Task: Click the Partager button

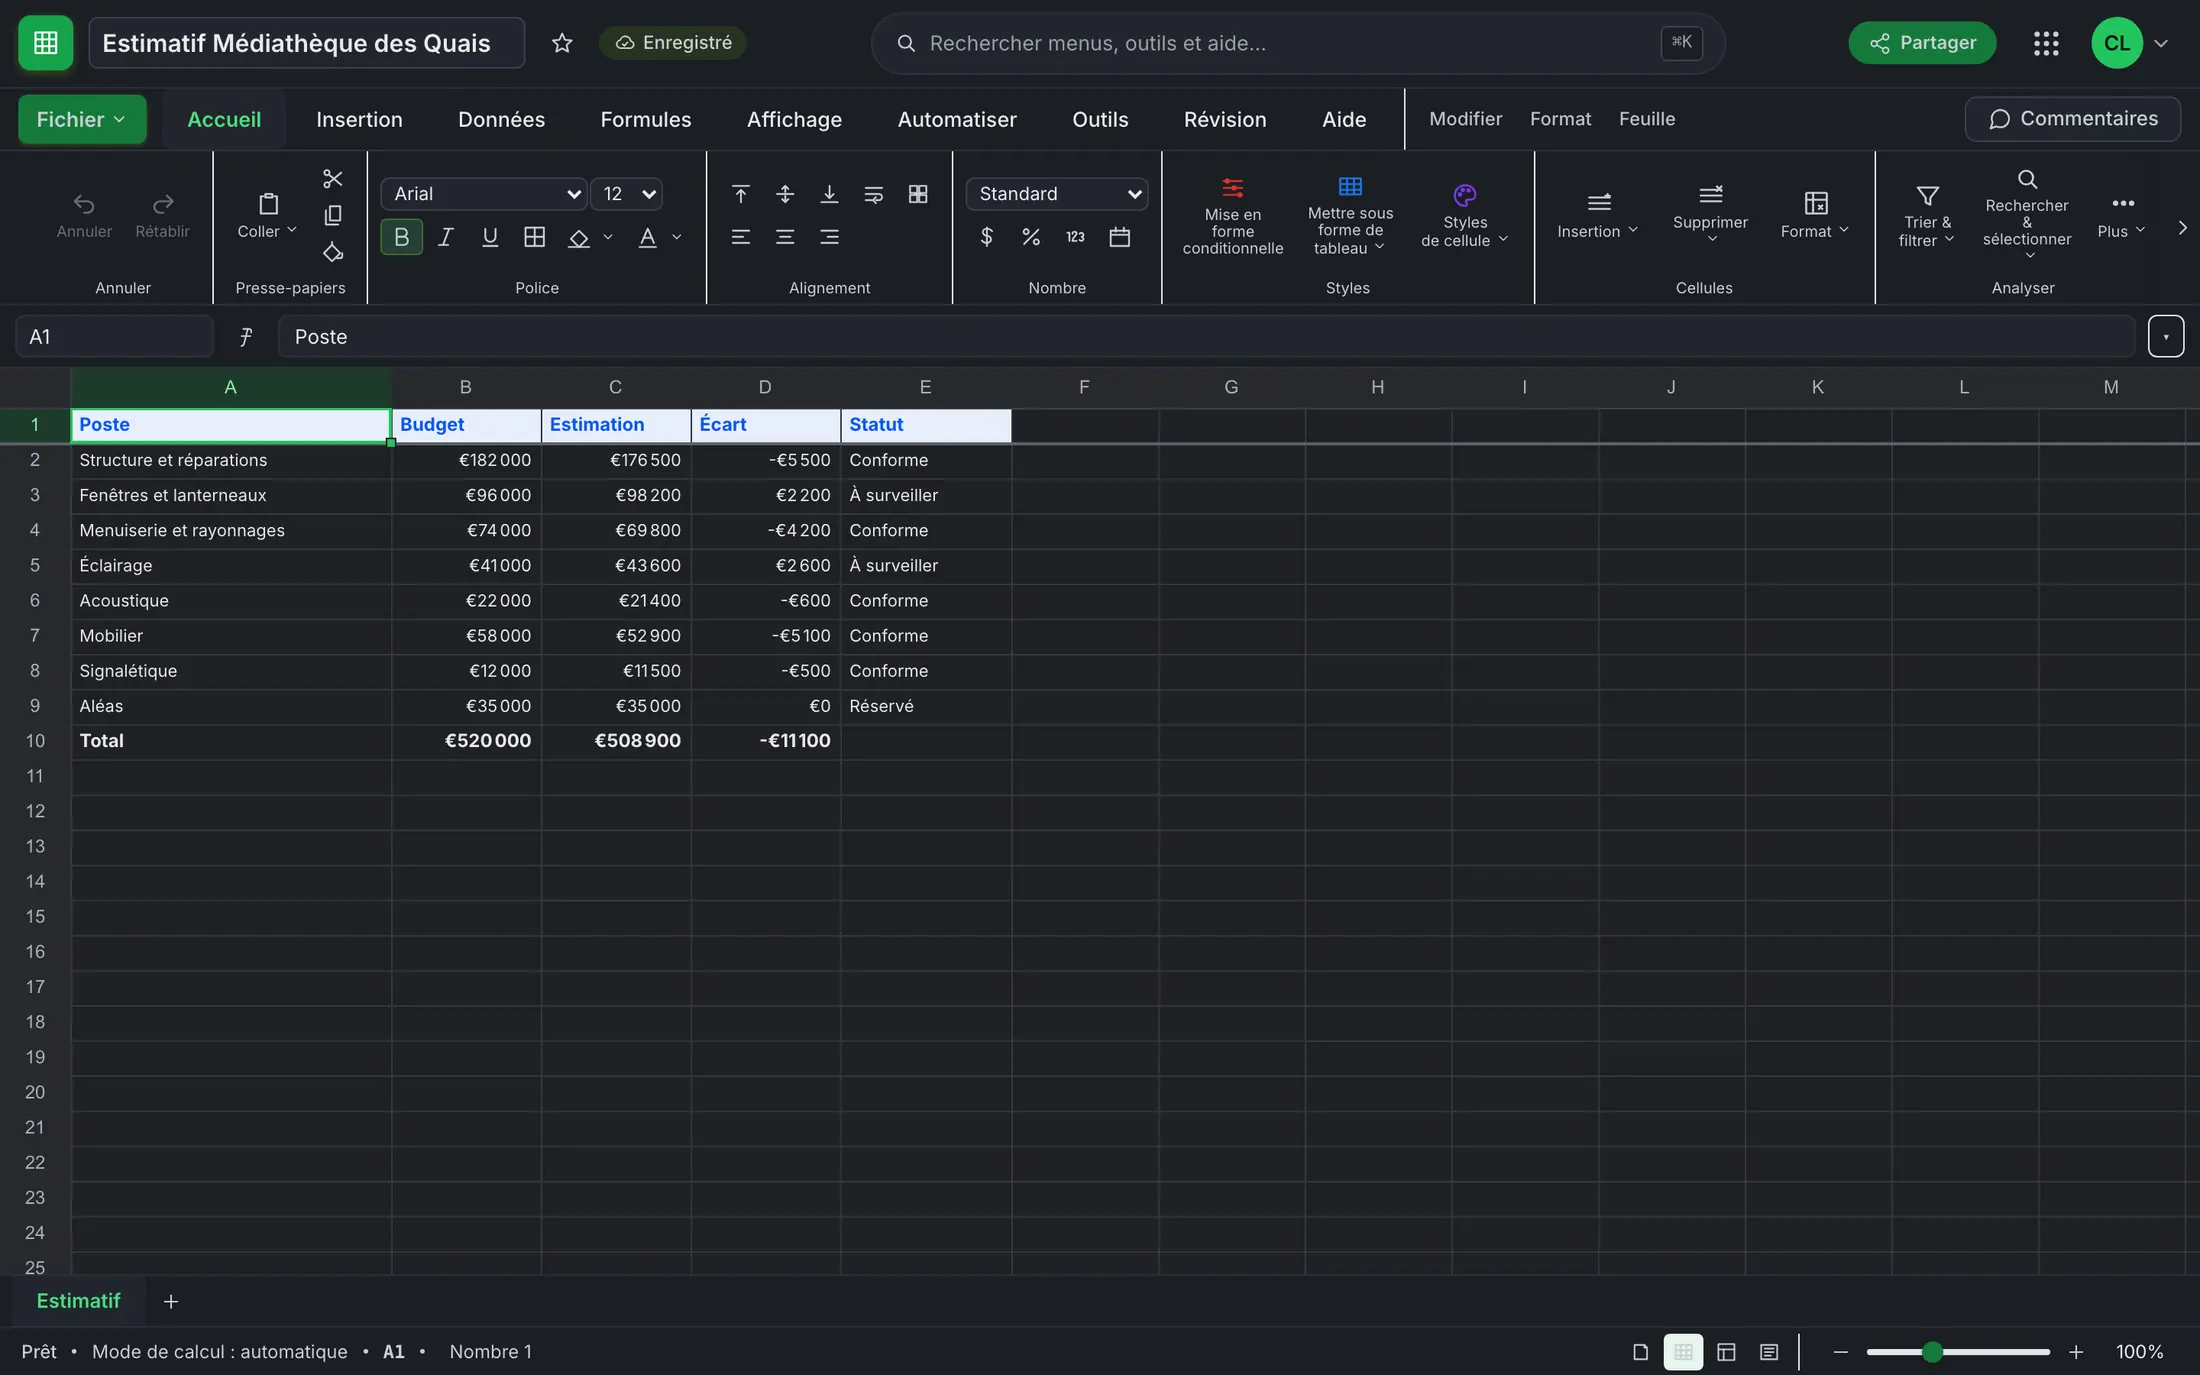Action: coord(1922,43)
